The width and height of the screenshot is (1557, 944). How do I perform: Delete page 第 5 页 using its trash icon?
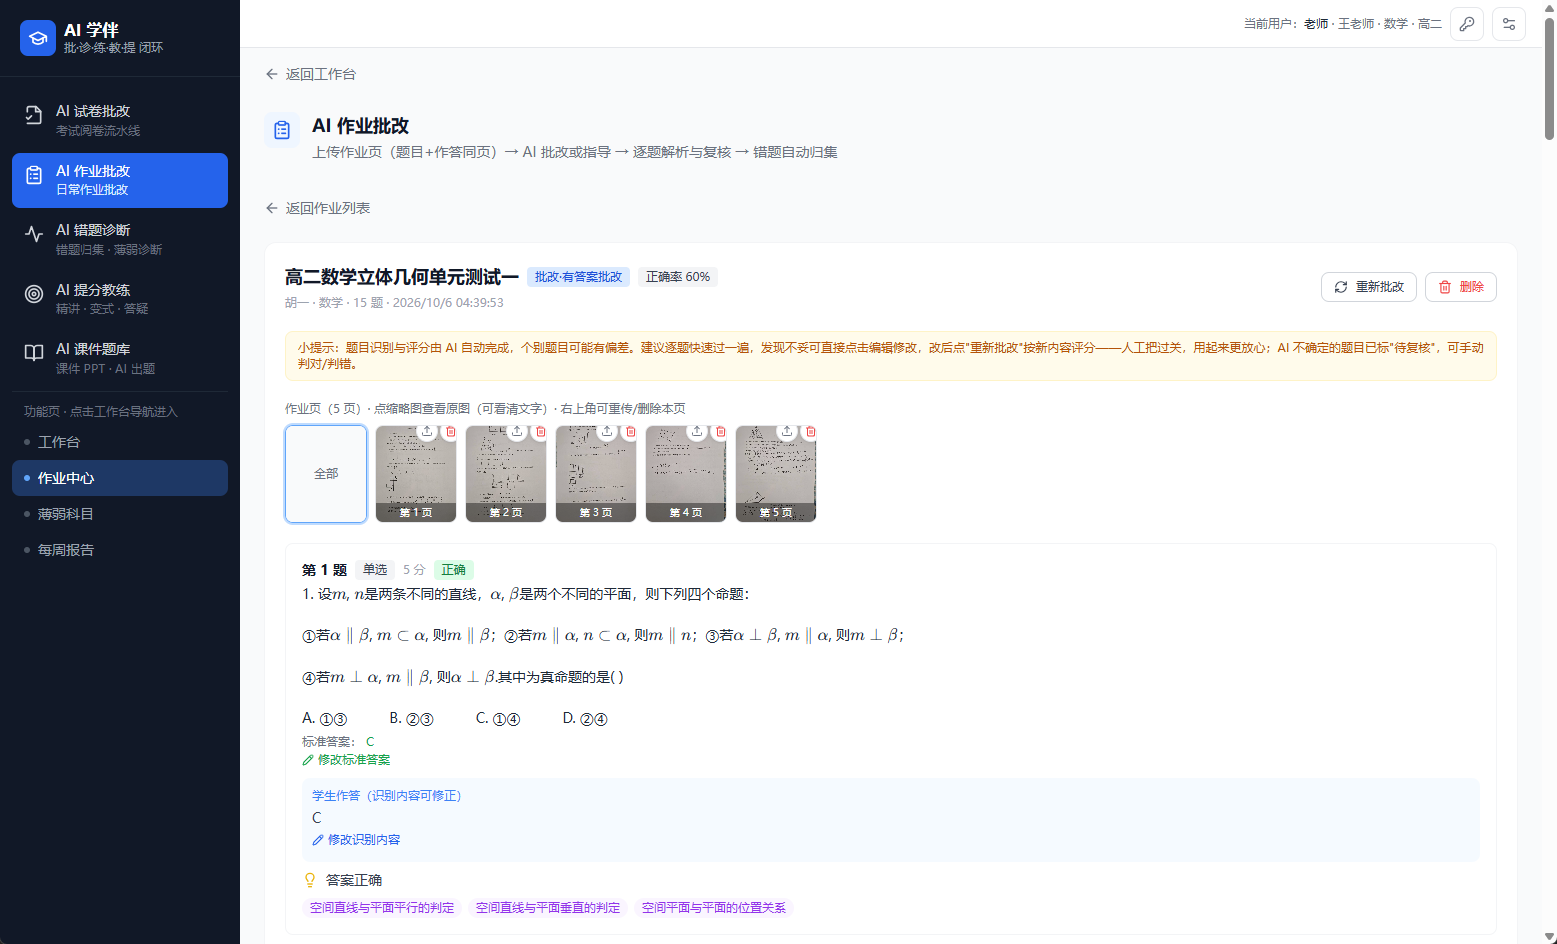tap(810, 431)
